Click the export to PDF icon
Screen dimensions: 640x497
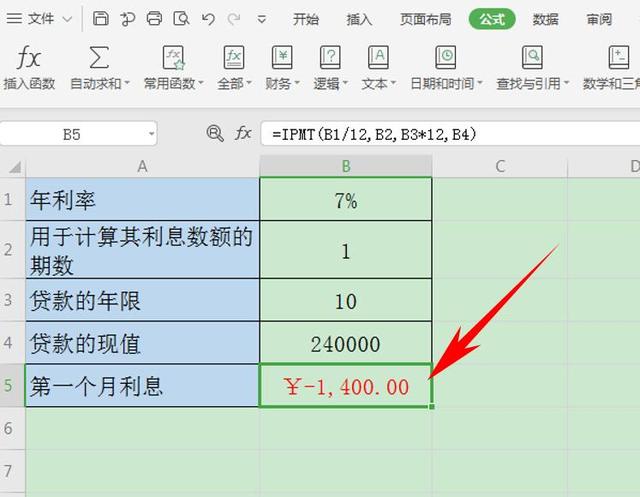click(127, 19)
